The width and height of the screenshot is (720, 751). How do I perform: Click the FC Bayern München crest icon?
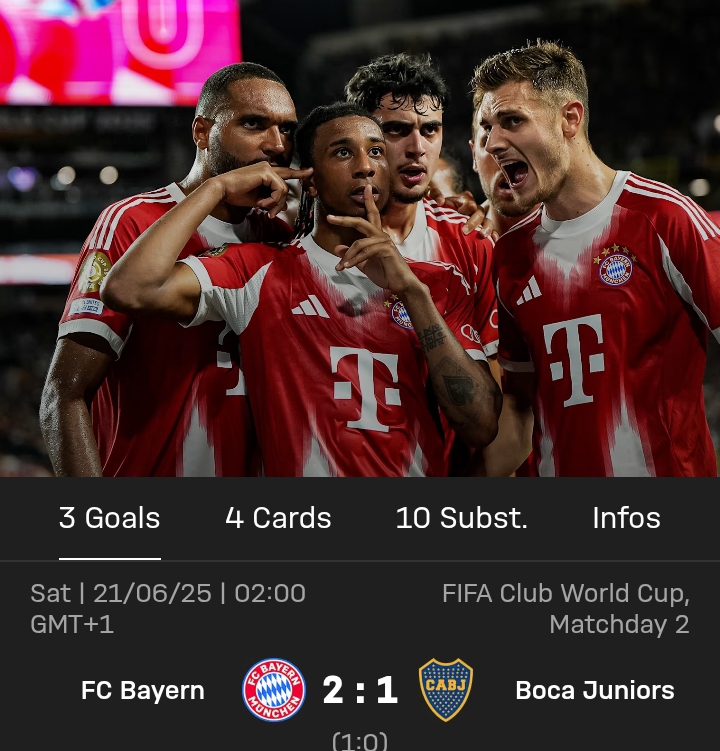273,690
